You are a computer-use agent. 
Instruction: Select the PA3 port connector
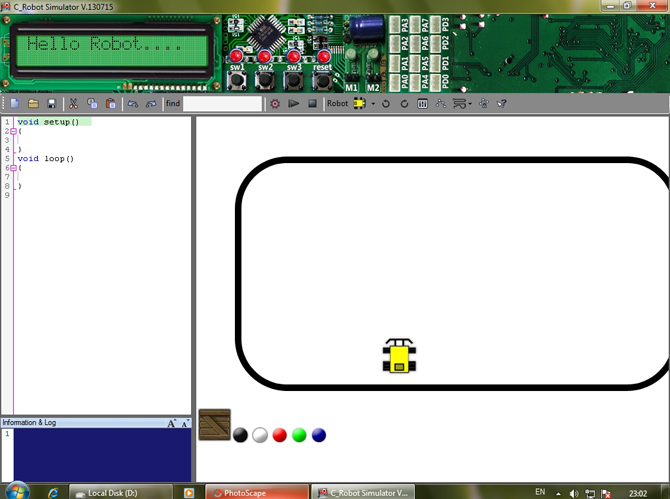394,25
